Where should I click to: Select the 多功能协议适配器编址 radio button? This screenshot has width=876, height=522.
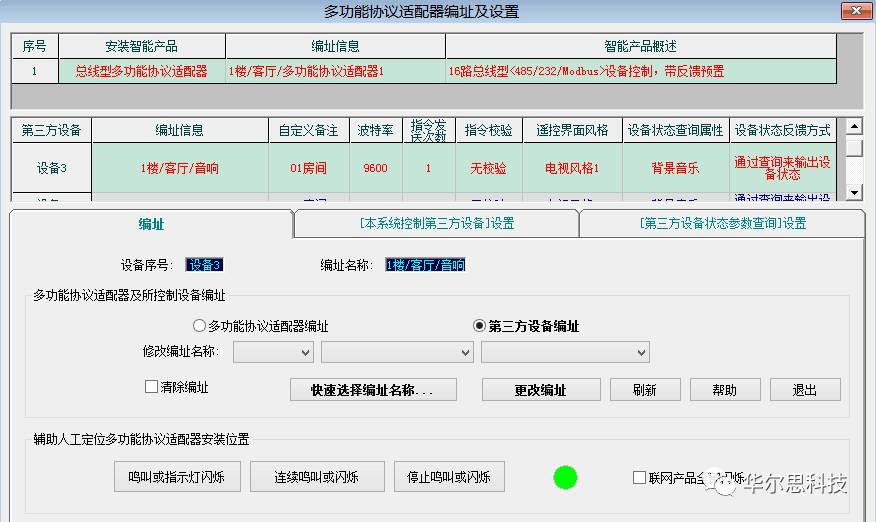[x=199, y=326]
